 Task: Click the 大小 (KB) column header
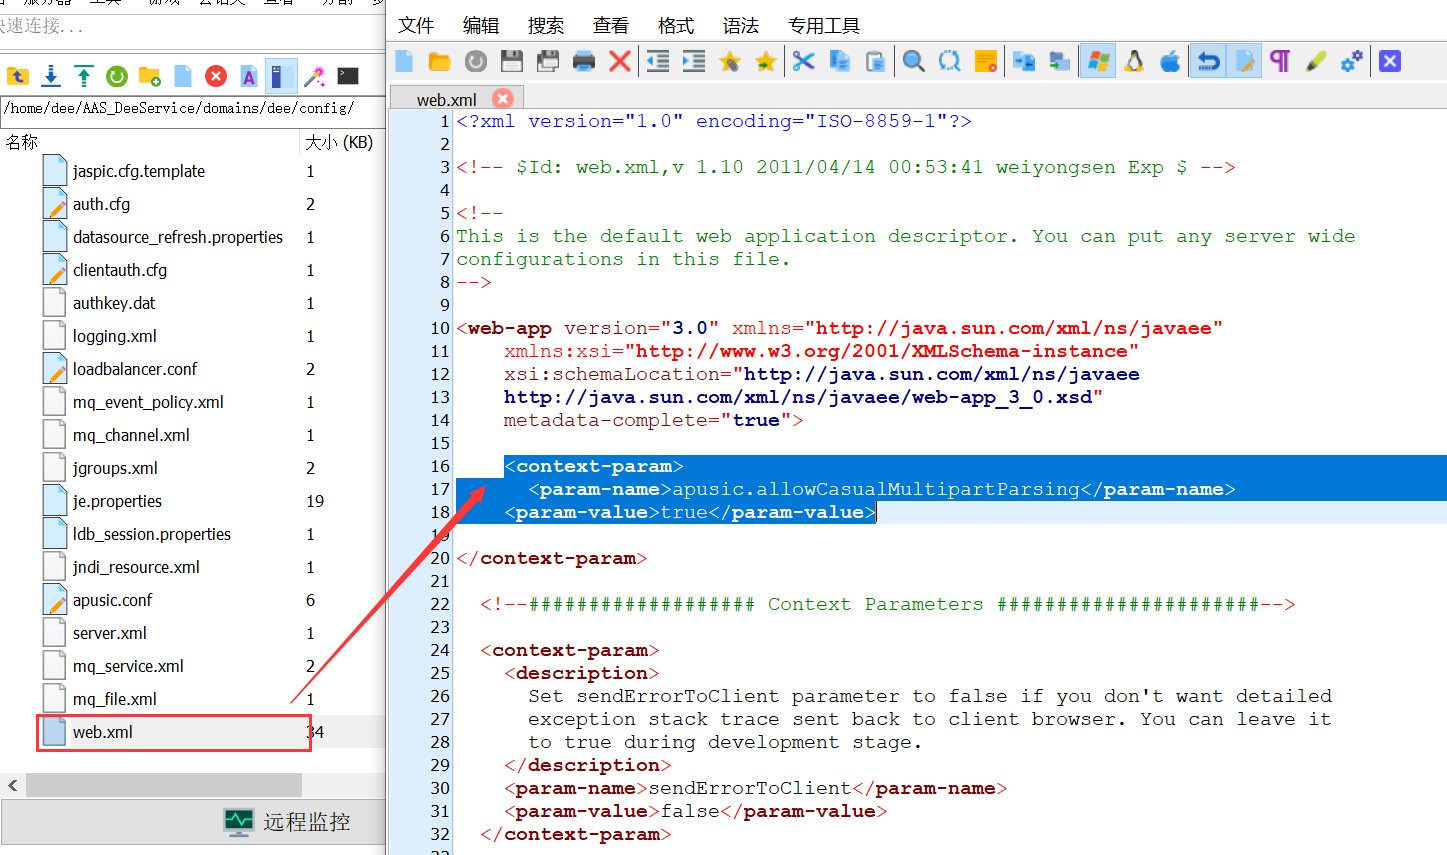click(x=339, y=142)
